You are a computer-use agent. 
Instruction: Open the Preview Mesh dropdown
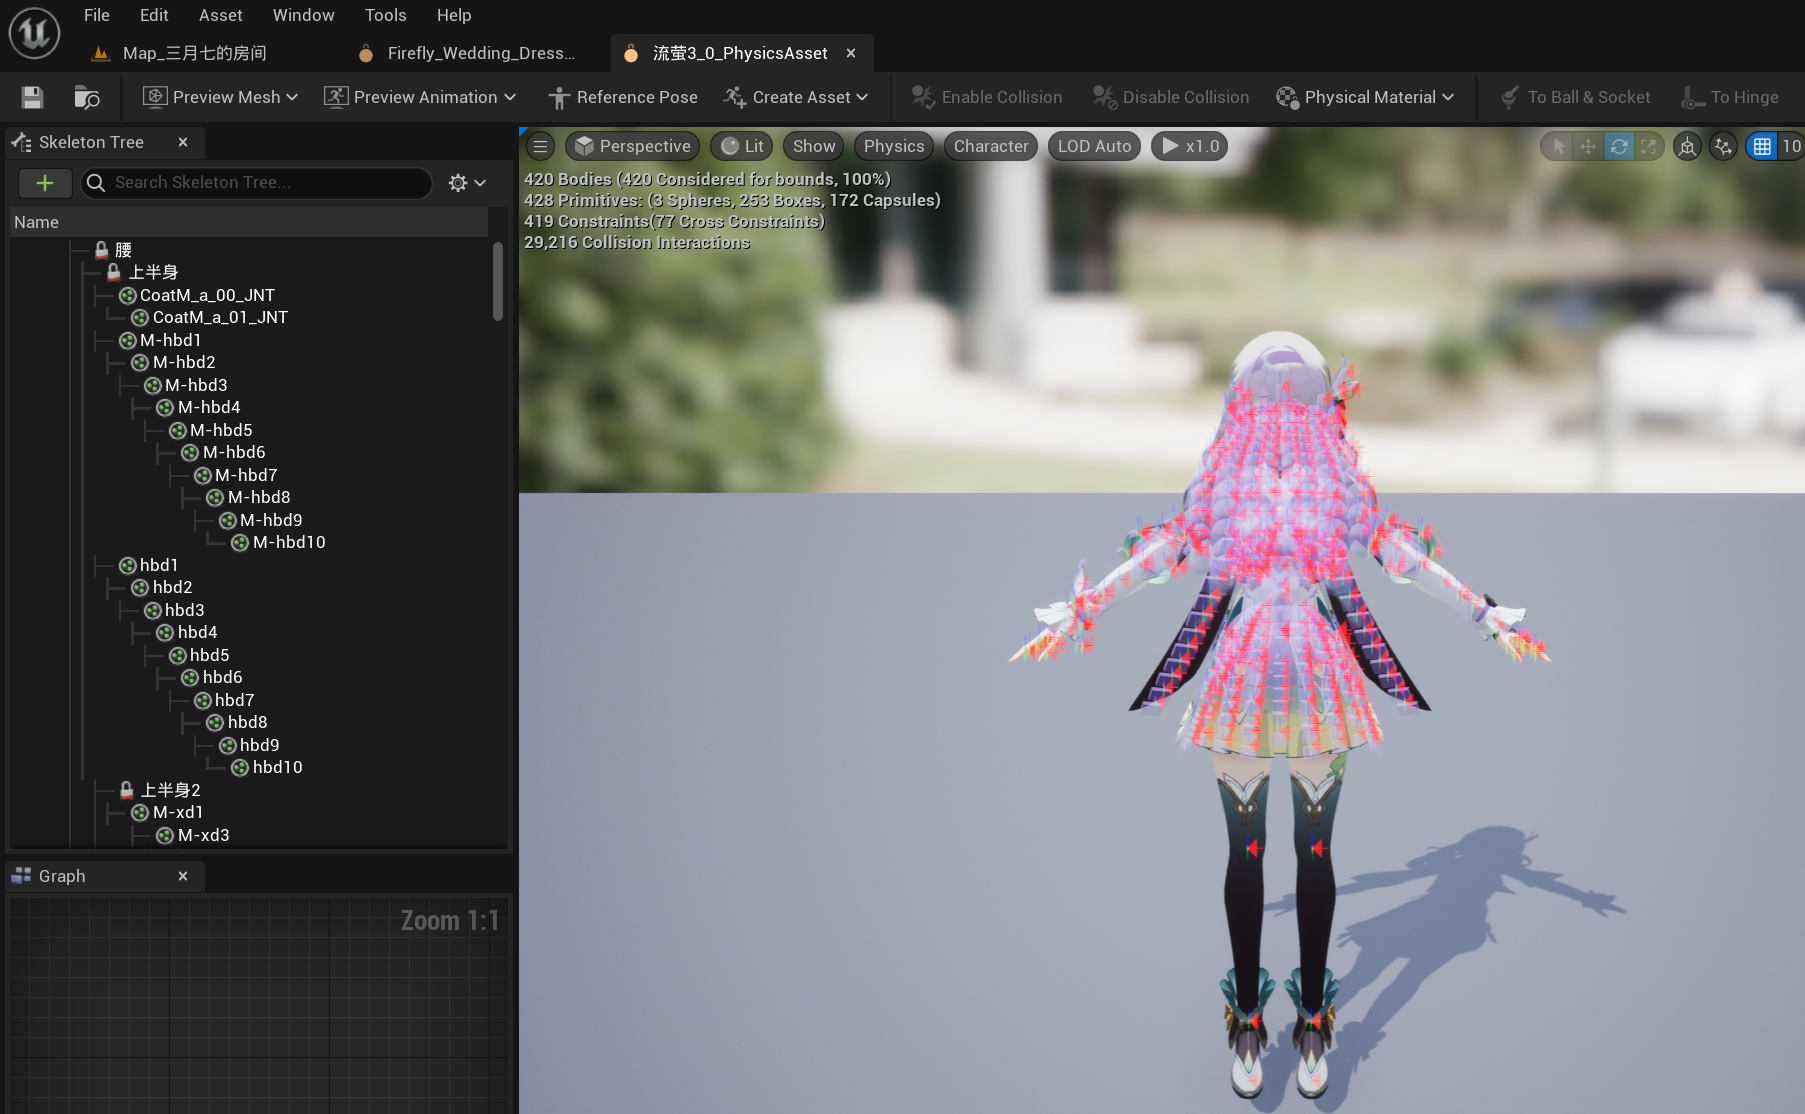click(221, 97)
